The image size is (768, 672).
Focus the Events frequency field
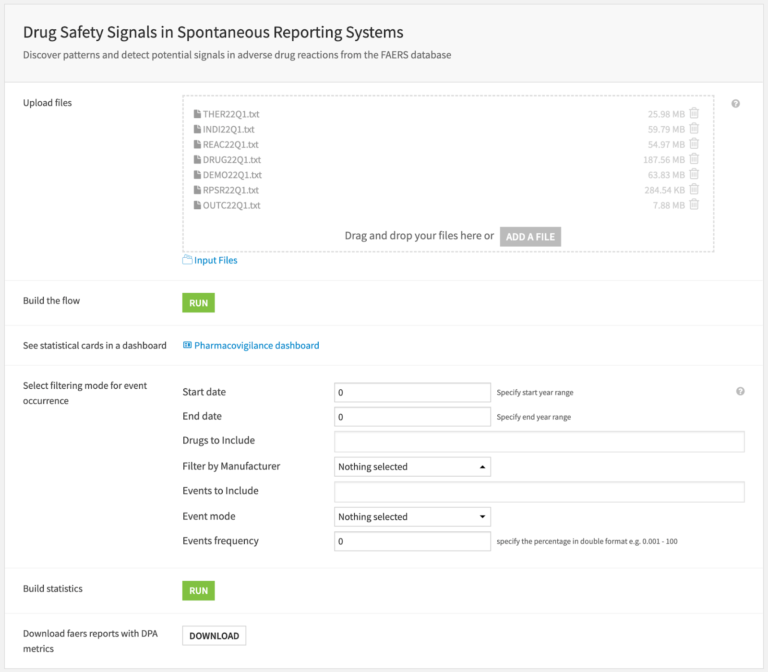click(412, 541)
